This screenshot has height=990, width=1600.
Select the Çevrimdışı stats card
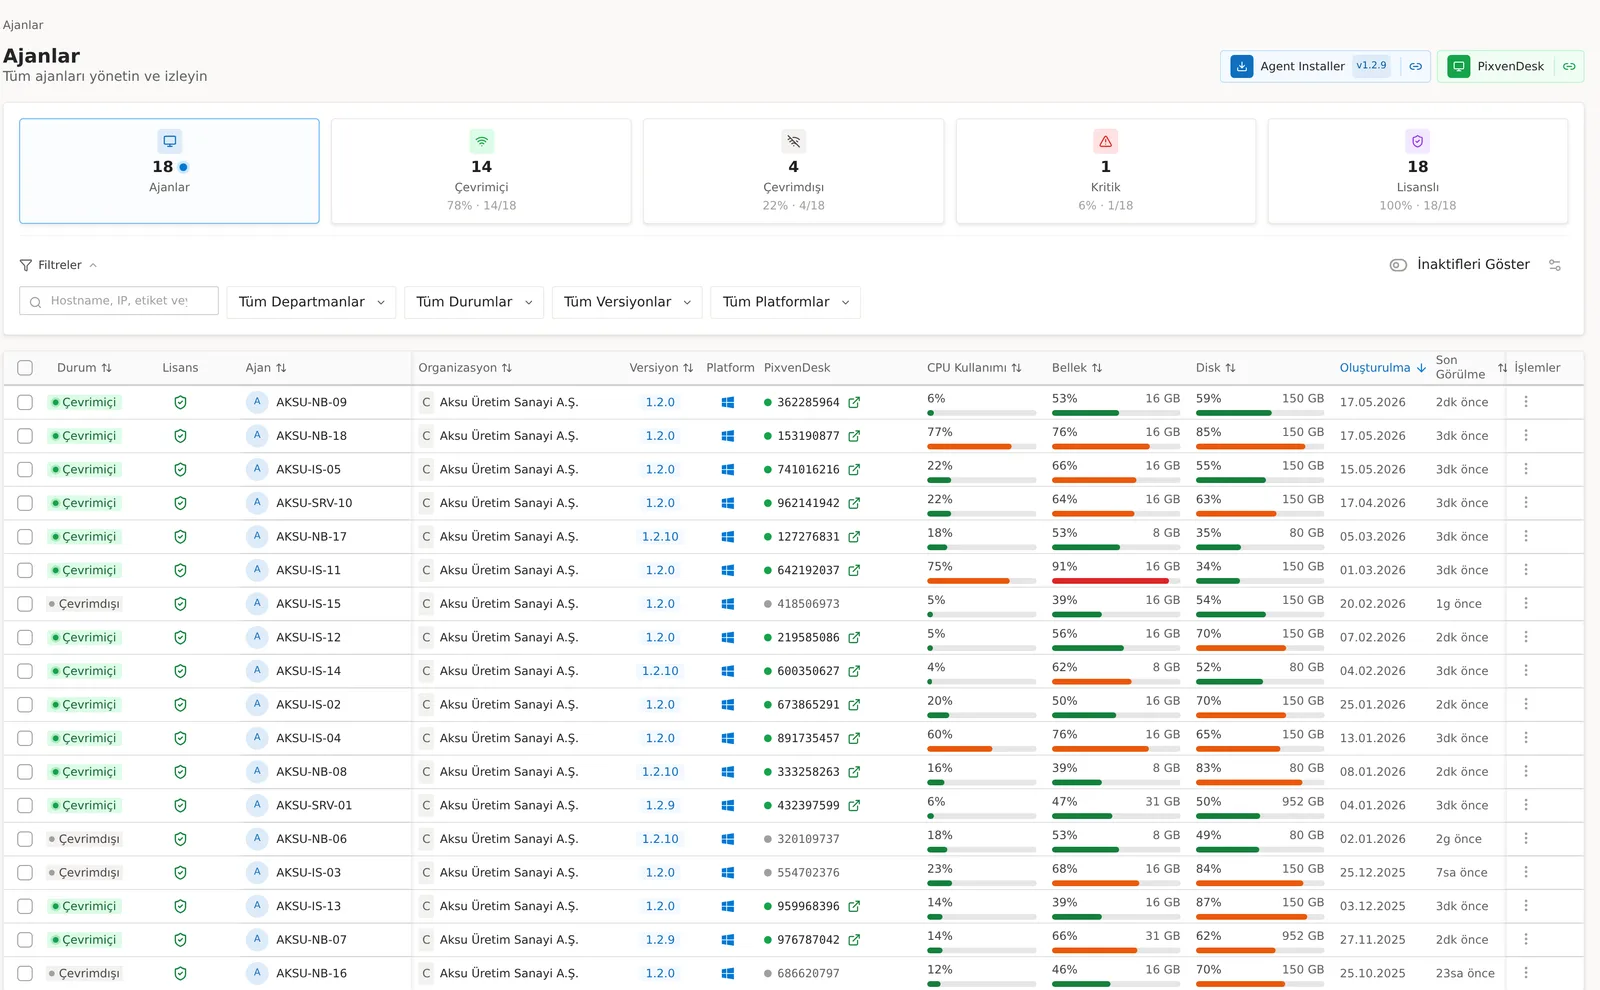793,171
